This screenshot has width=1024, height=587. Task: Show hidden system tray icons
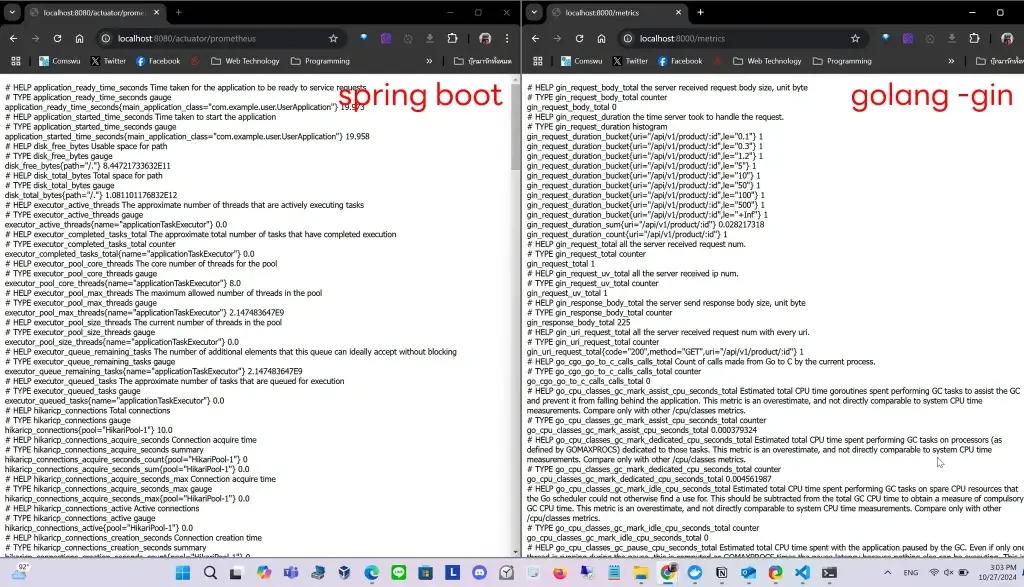(x=888, y=573)
